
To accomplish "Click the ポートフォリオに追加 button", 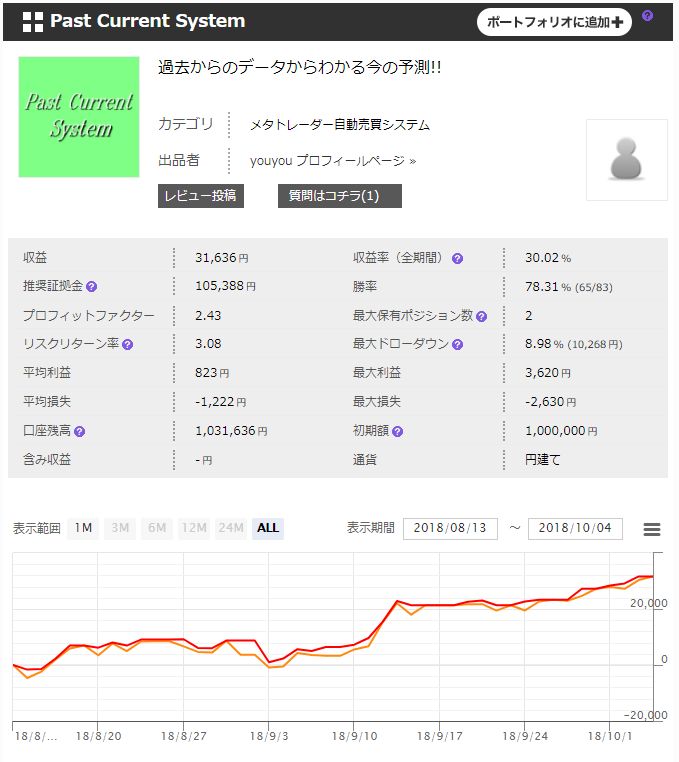I will (x=554, y=21).
